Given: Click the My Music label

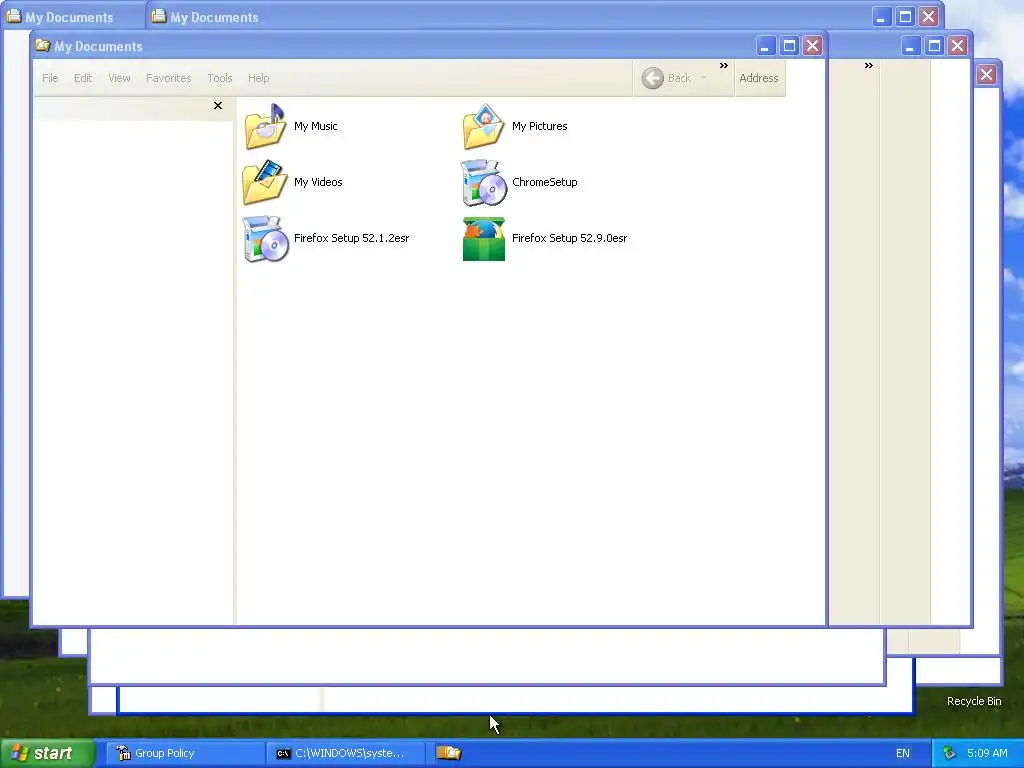Looking at the screenshot, I should pyautogui.click(x=315, y=126).
